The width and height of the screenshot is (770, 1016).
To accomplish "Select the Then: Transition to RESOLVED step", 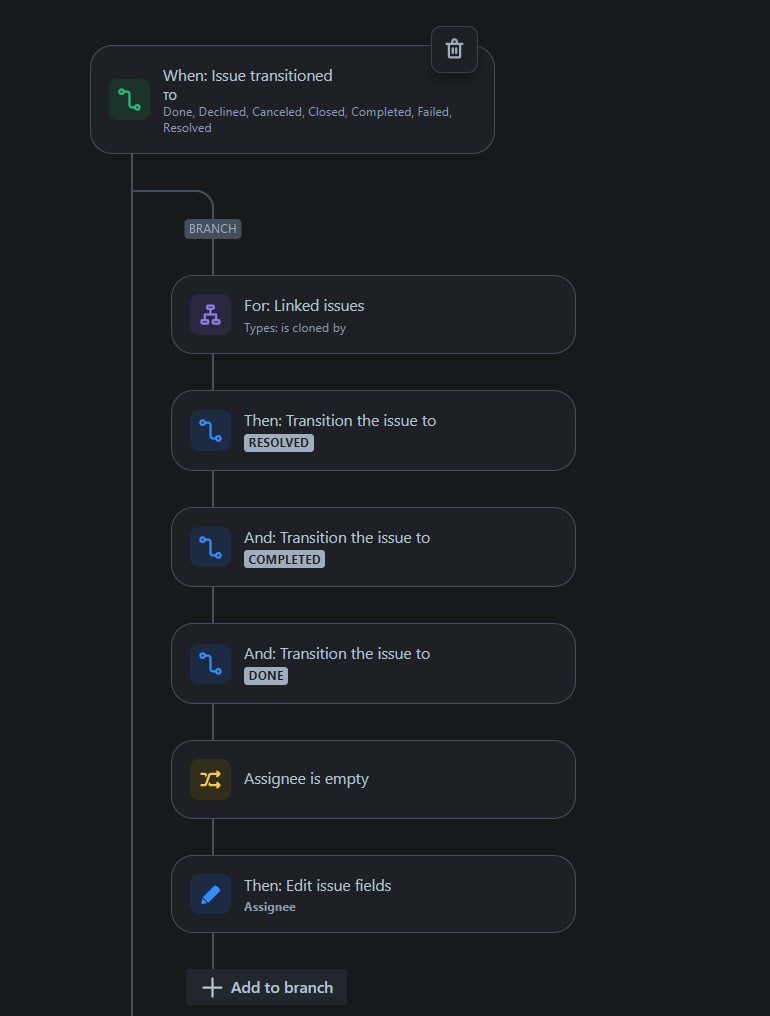I will click(373, 430).
